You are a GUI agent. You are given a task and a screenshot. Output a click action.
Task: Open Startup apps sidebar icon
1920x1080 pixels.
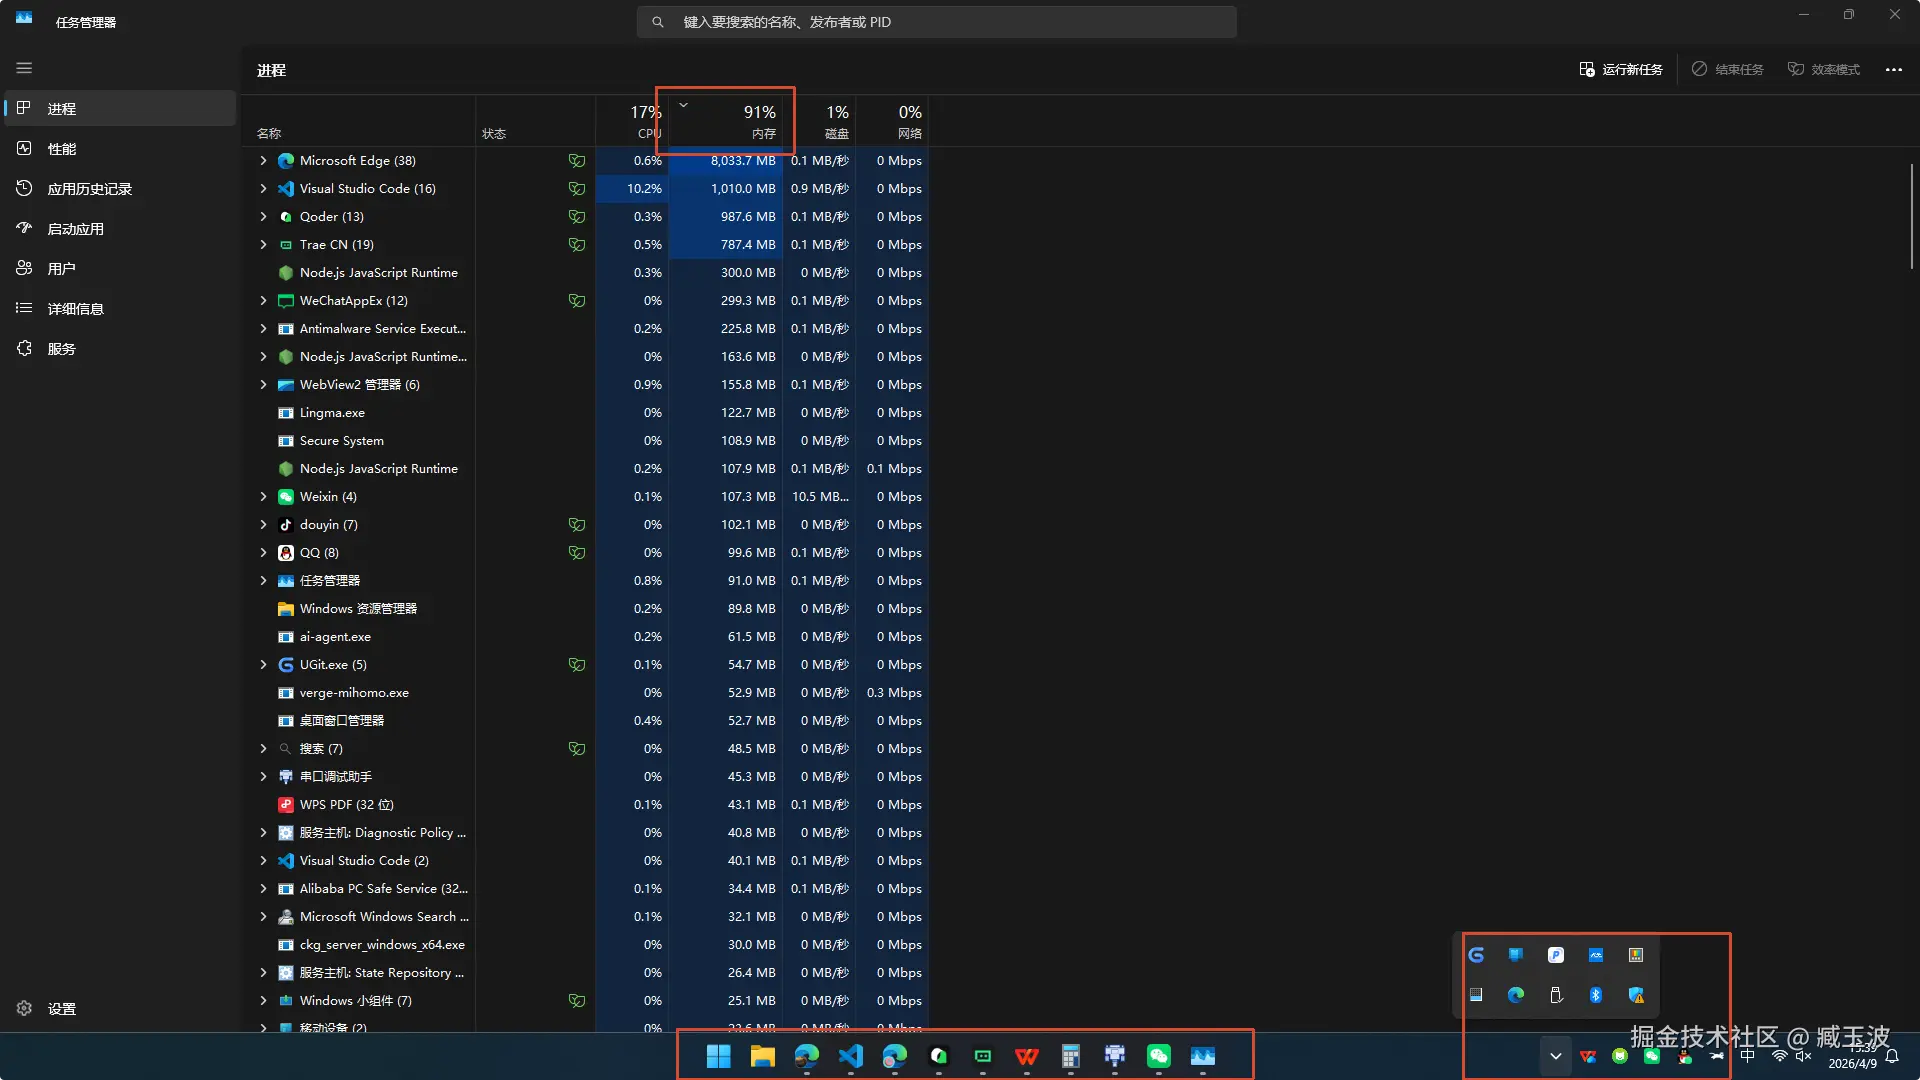(x=24, y=228)
